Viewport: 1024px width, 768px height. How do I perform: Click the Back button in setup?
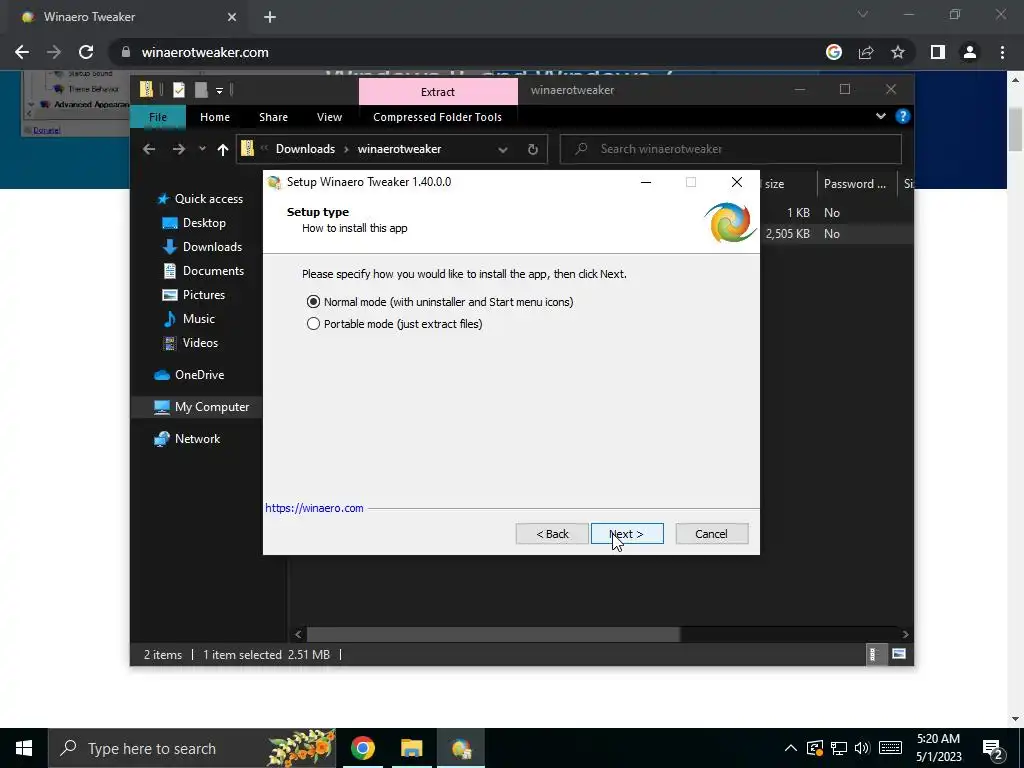552,534
